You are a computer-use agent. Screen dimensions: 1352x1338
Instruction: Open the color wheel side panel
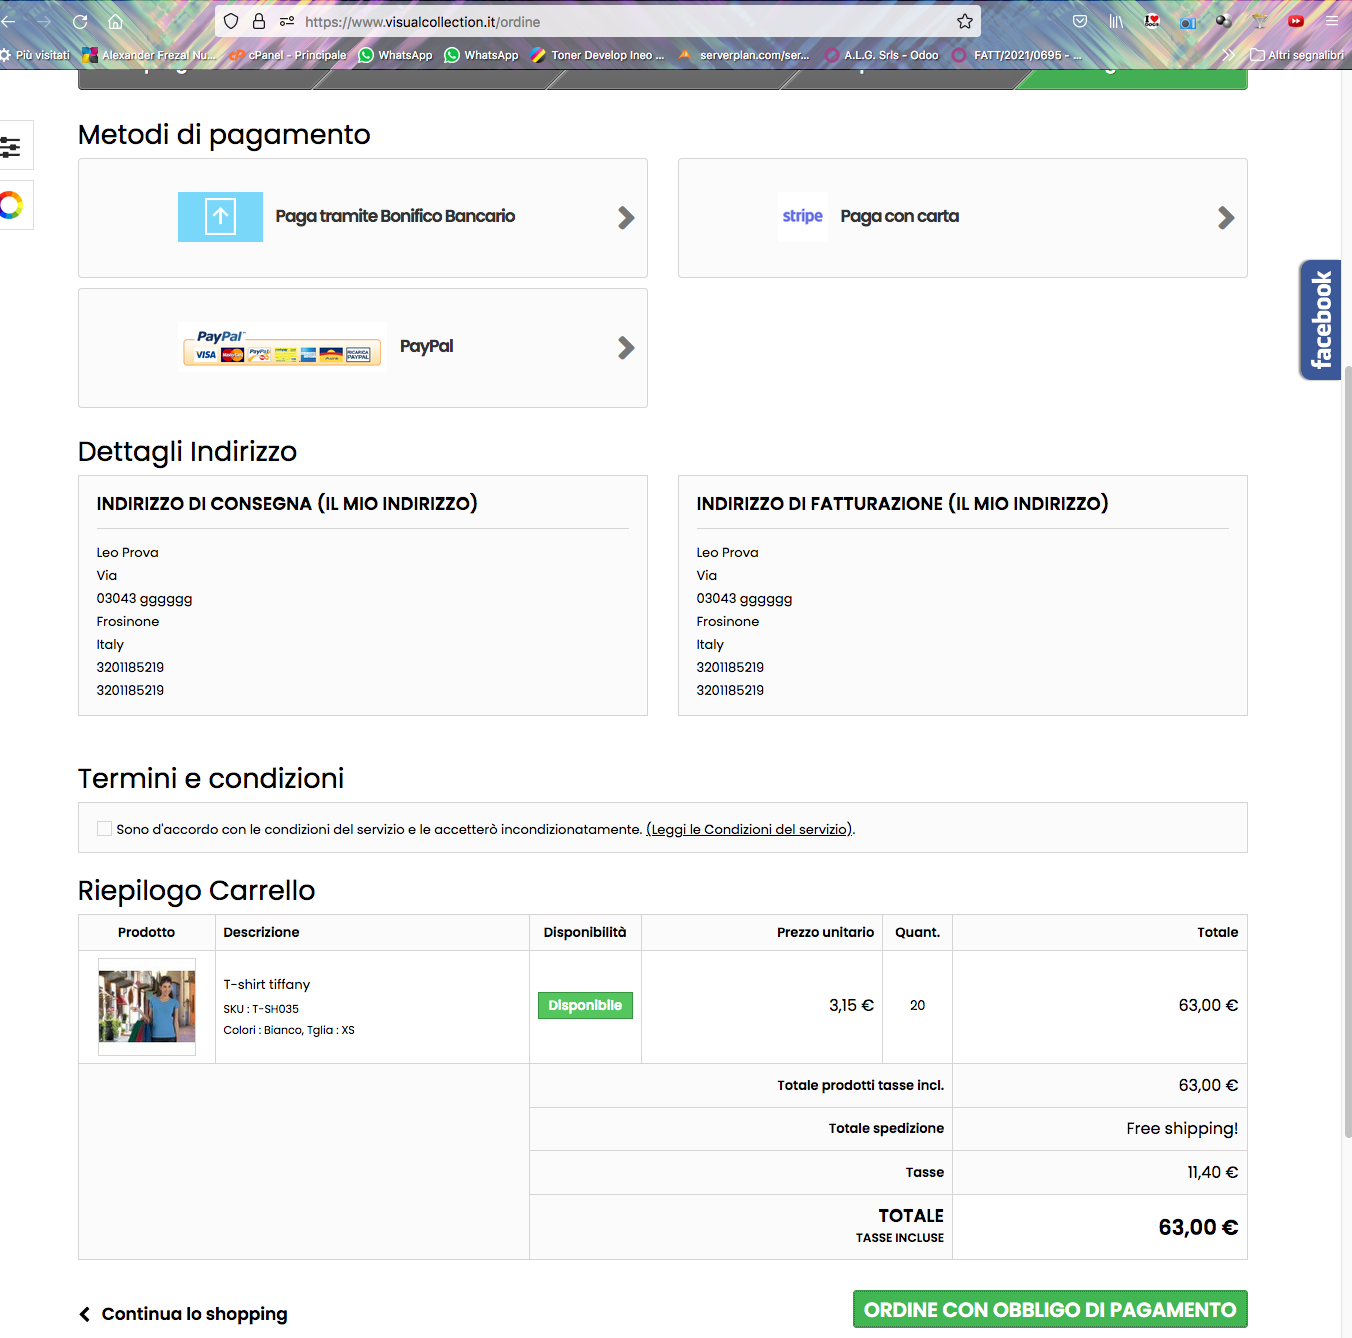11,206
